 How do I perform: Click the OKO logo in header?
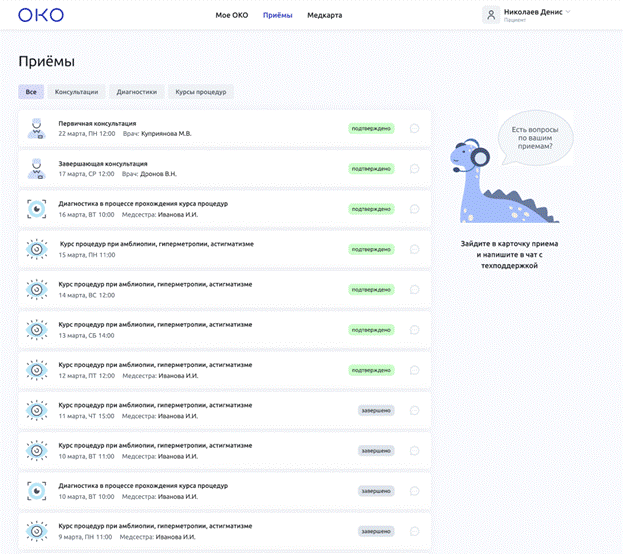coord(40,15)
